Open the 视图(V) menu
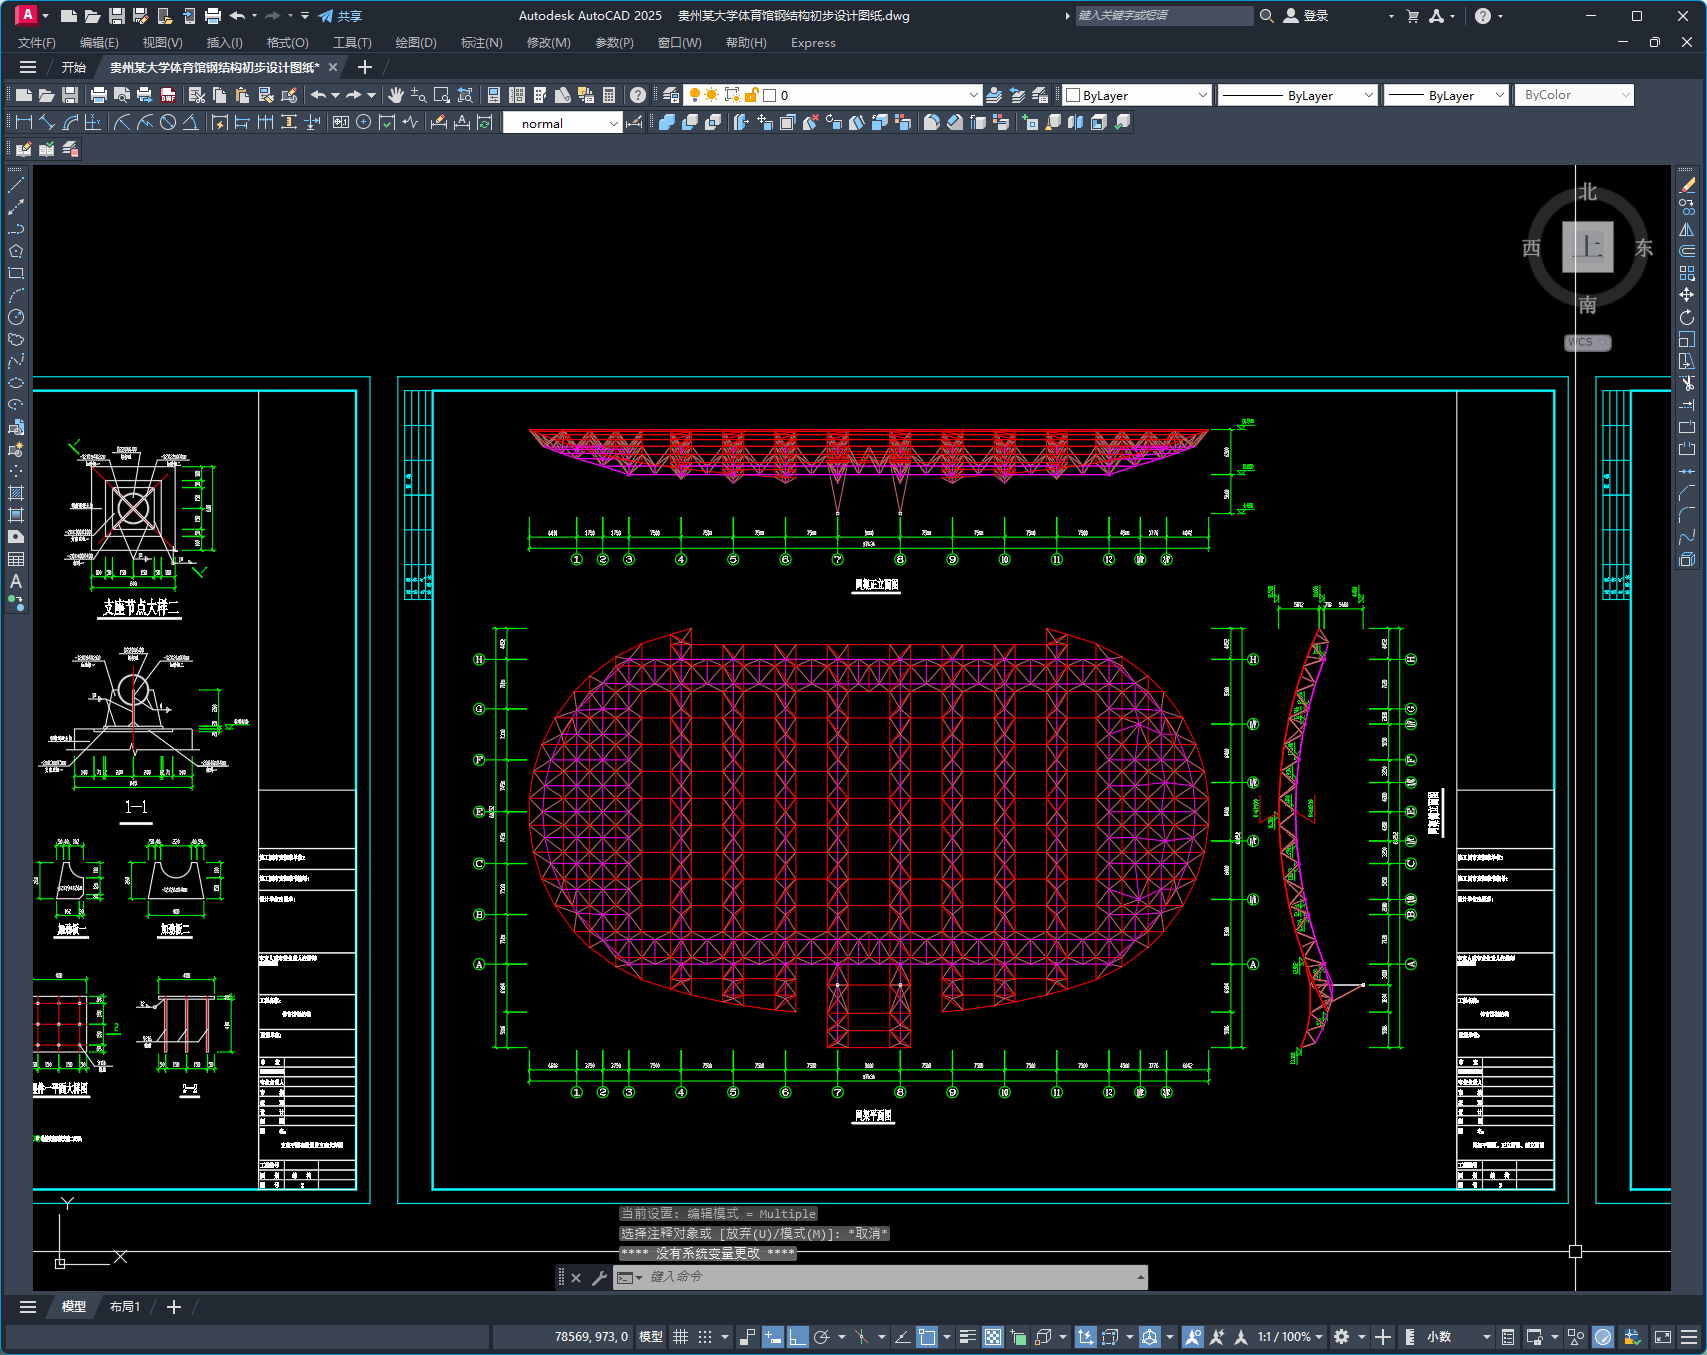 (162, 43)
